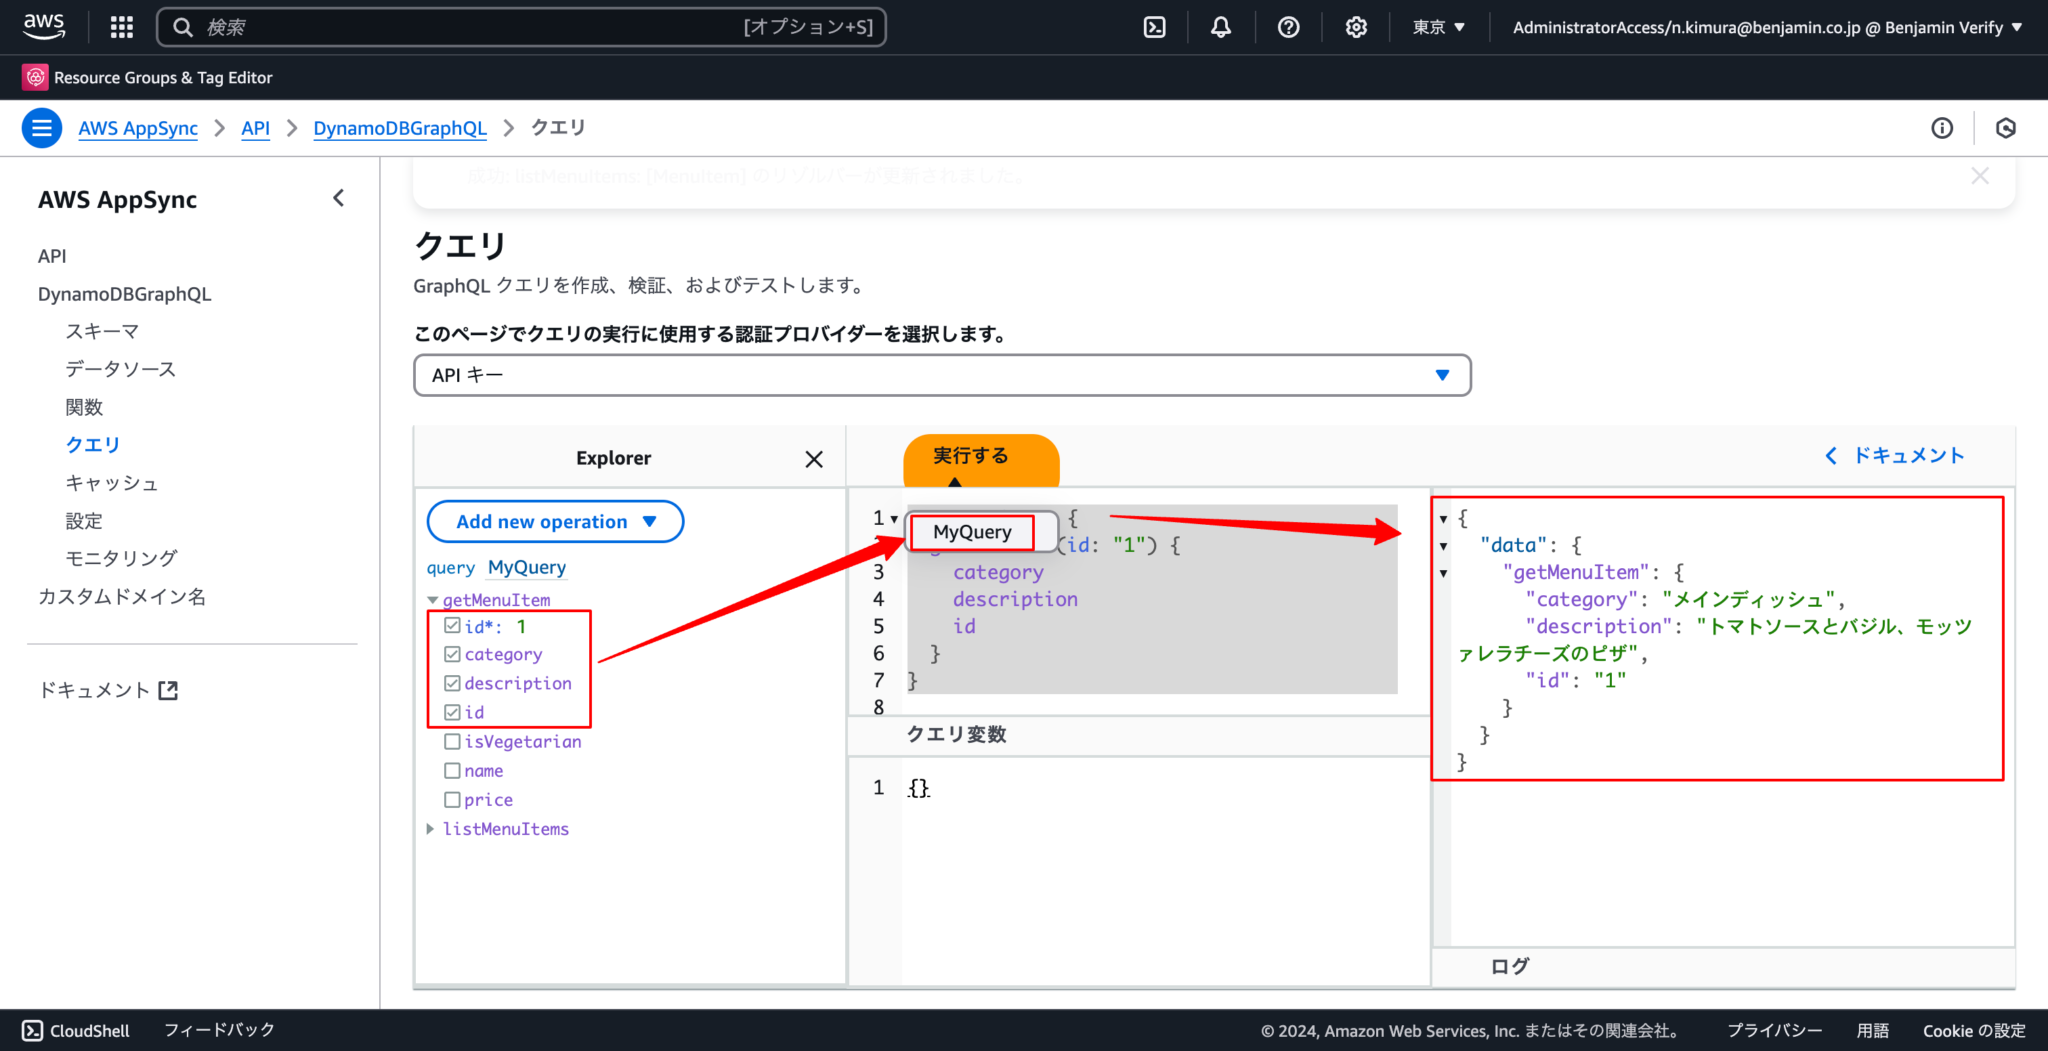Open the AWS services grid menu
Viewport: 2048px width, 1051px height.
click(x=121, y=27)
